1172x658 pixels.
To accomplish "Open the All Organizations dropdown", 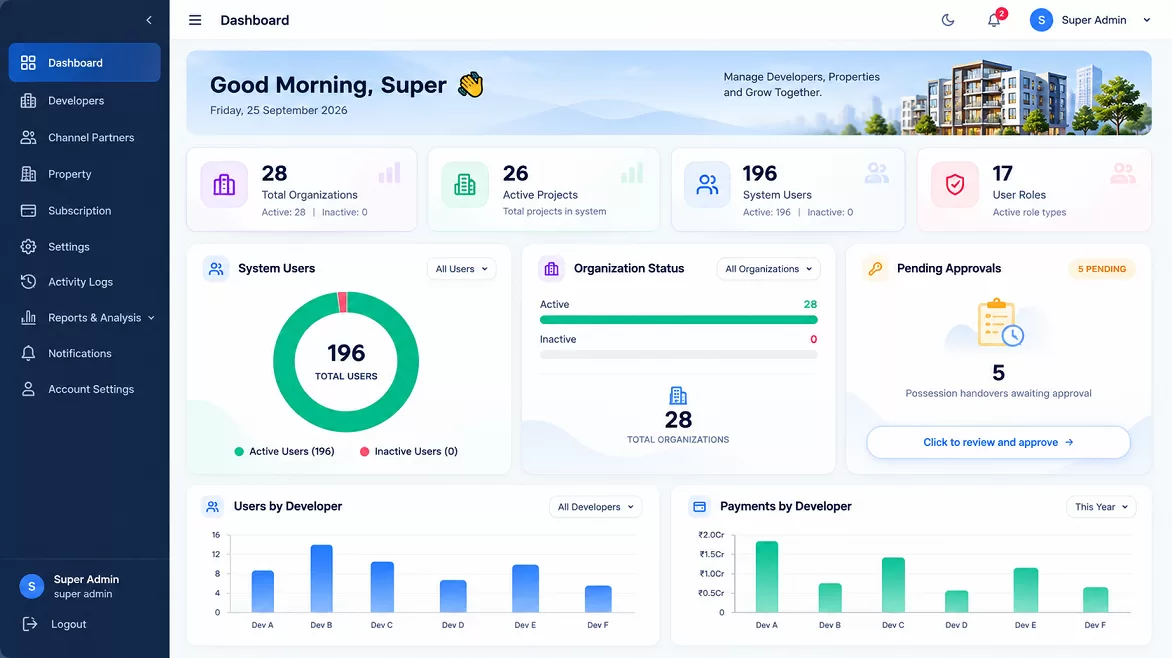I will click(768, 269).
